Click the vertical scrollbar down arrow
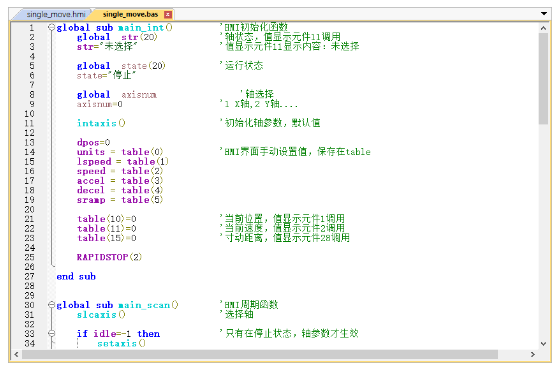This screenshot has width=557, height=368. (x=543, y=343)
